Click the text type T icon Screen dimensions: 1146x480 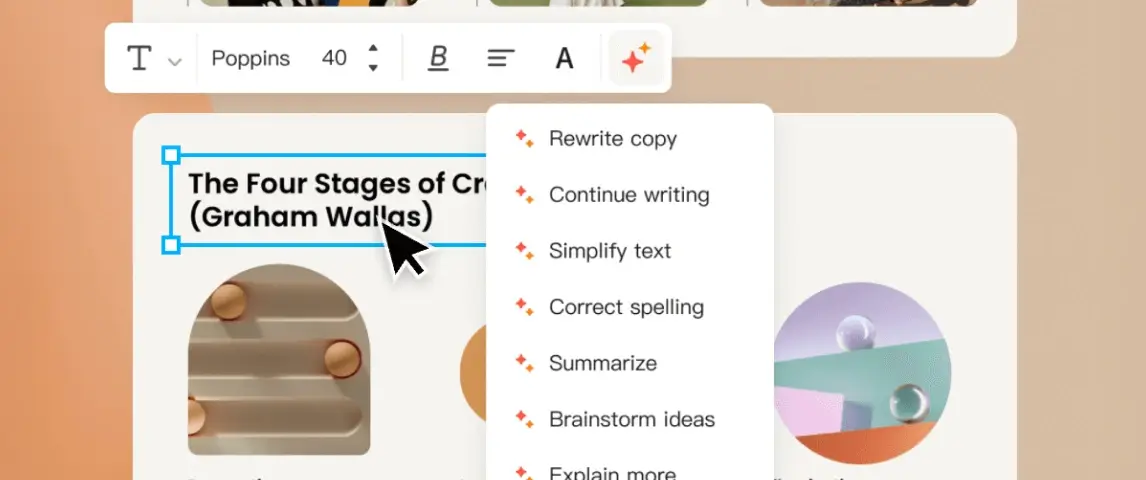coord(139,59)
